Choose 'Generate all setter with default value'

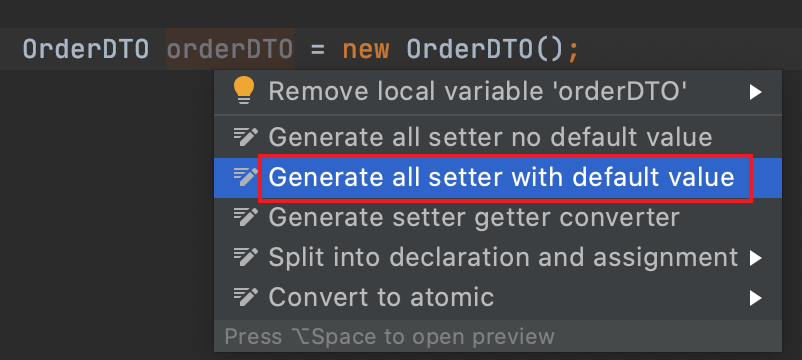click(498, 177)
